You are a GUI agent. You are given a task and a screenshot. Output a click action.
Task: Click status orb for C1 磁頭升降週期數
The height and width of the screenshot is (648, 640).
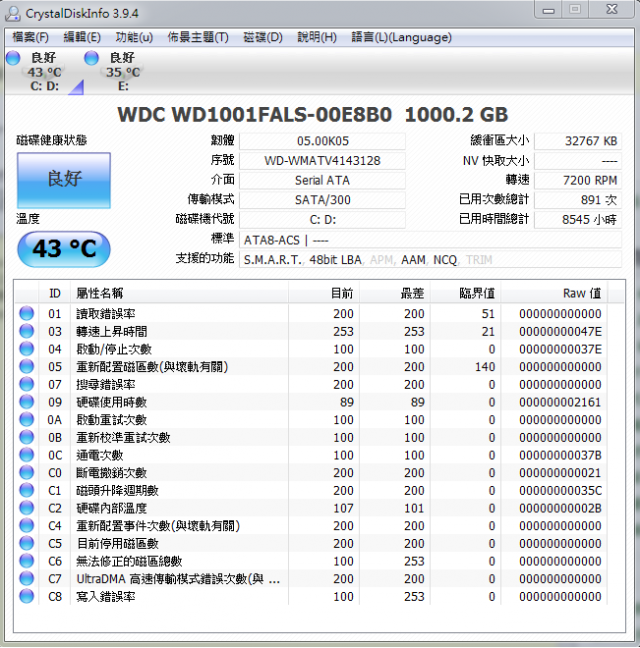click(x=26, y=490)
